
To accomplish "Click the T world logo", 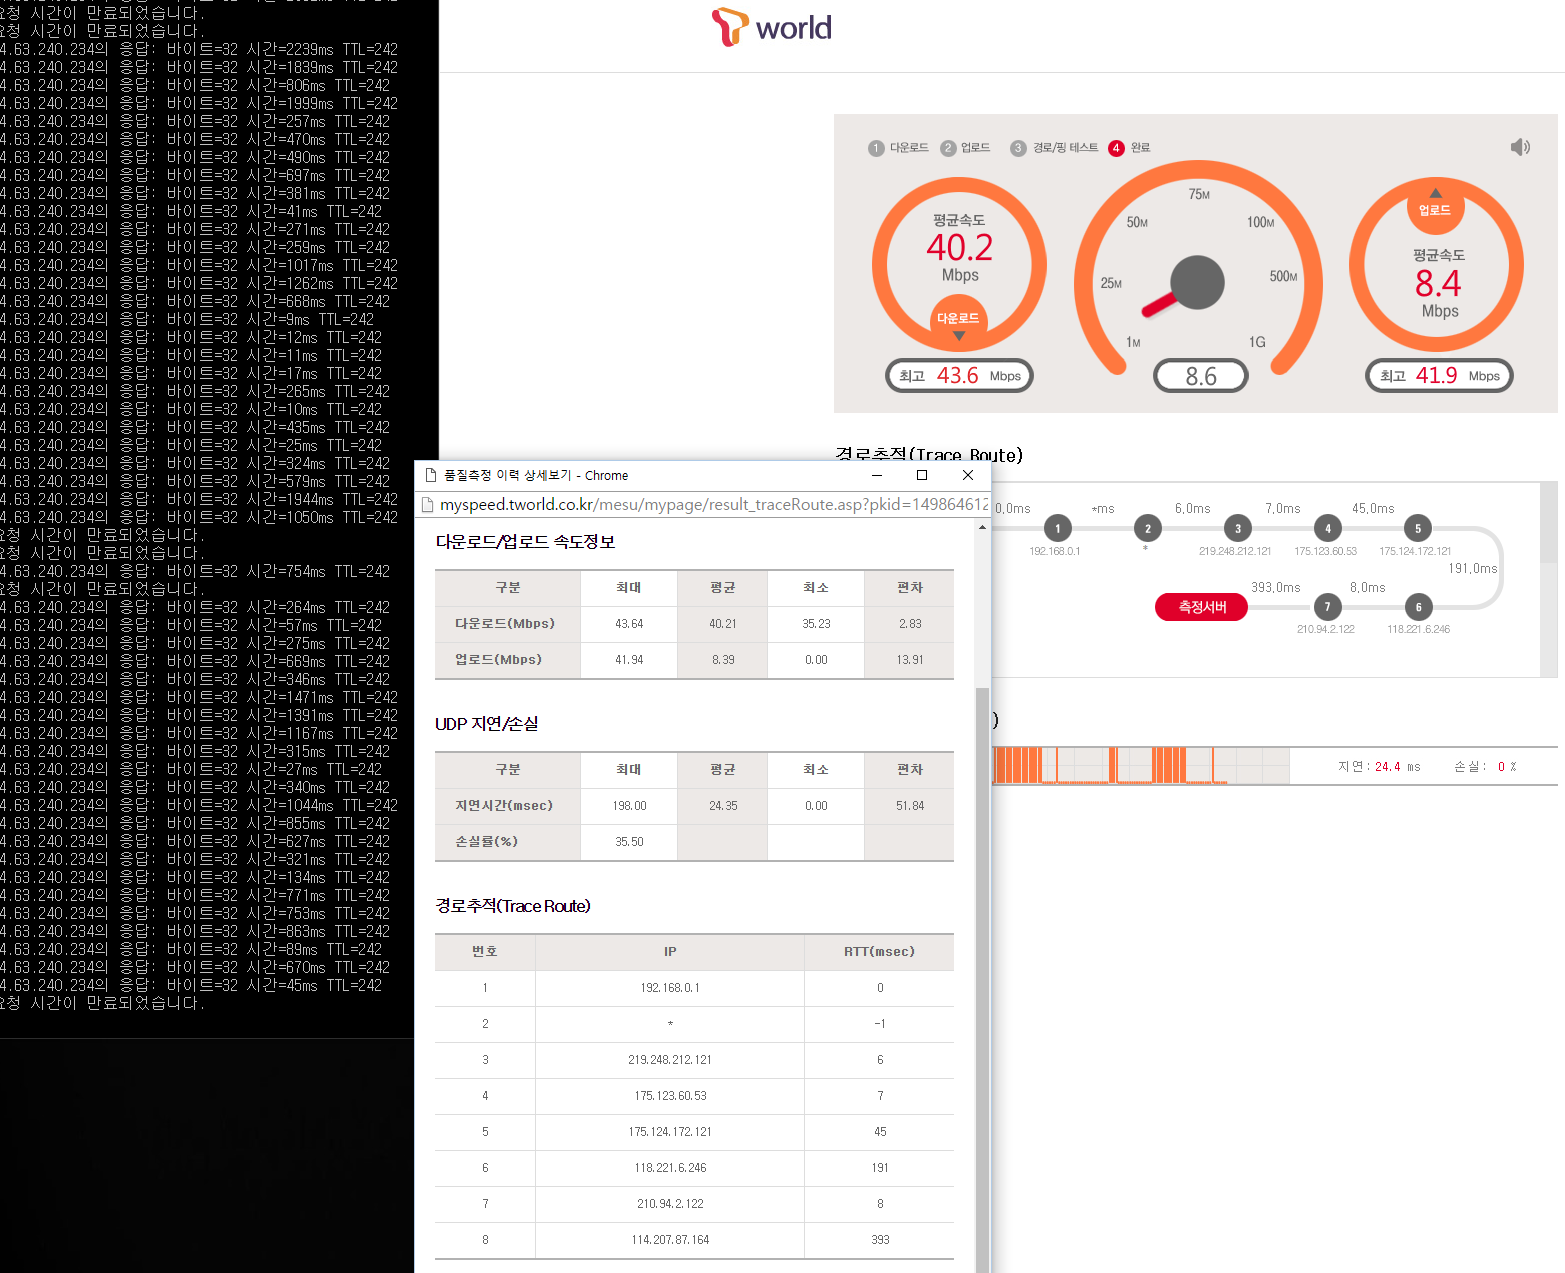I will (771, 27).
